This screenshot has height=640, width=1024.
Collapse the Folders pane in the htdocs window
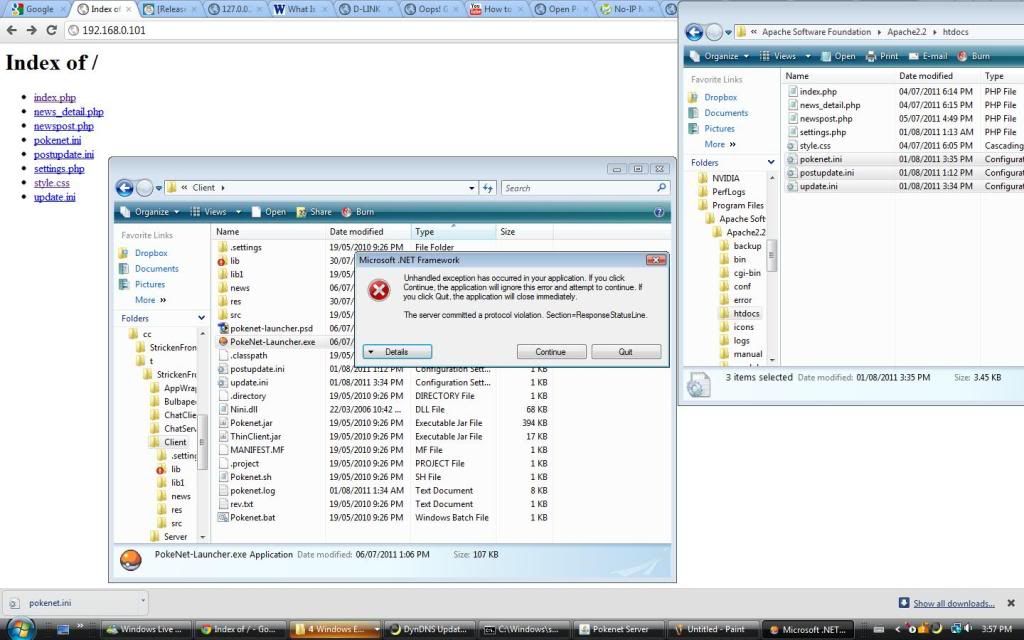tap(770, 162)
